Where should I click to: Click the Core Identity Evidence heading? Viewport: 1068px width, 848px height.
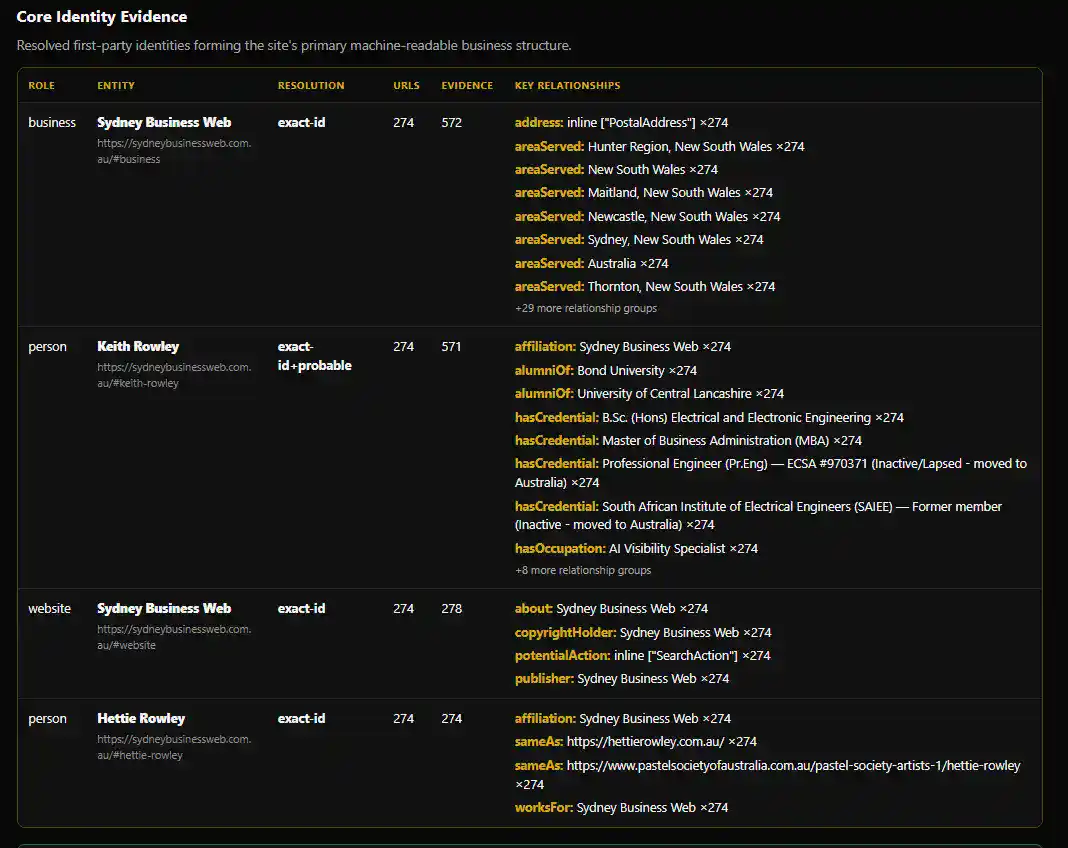click(x=101, y=17)
